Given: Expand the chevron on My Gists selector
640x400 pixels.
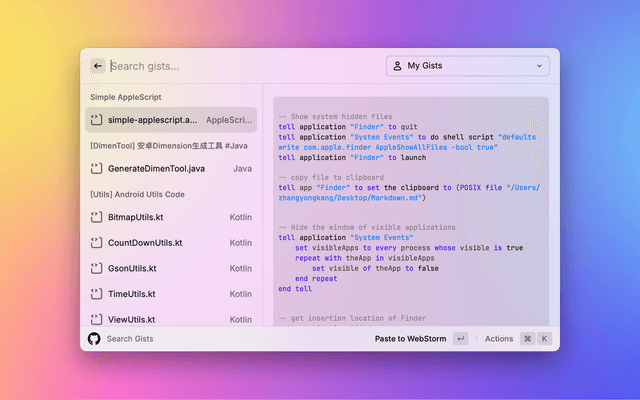Looking at the screenshot, I should [x=540, y=66].
